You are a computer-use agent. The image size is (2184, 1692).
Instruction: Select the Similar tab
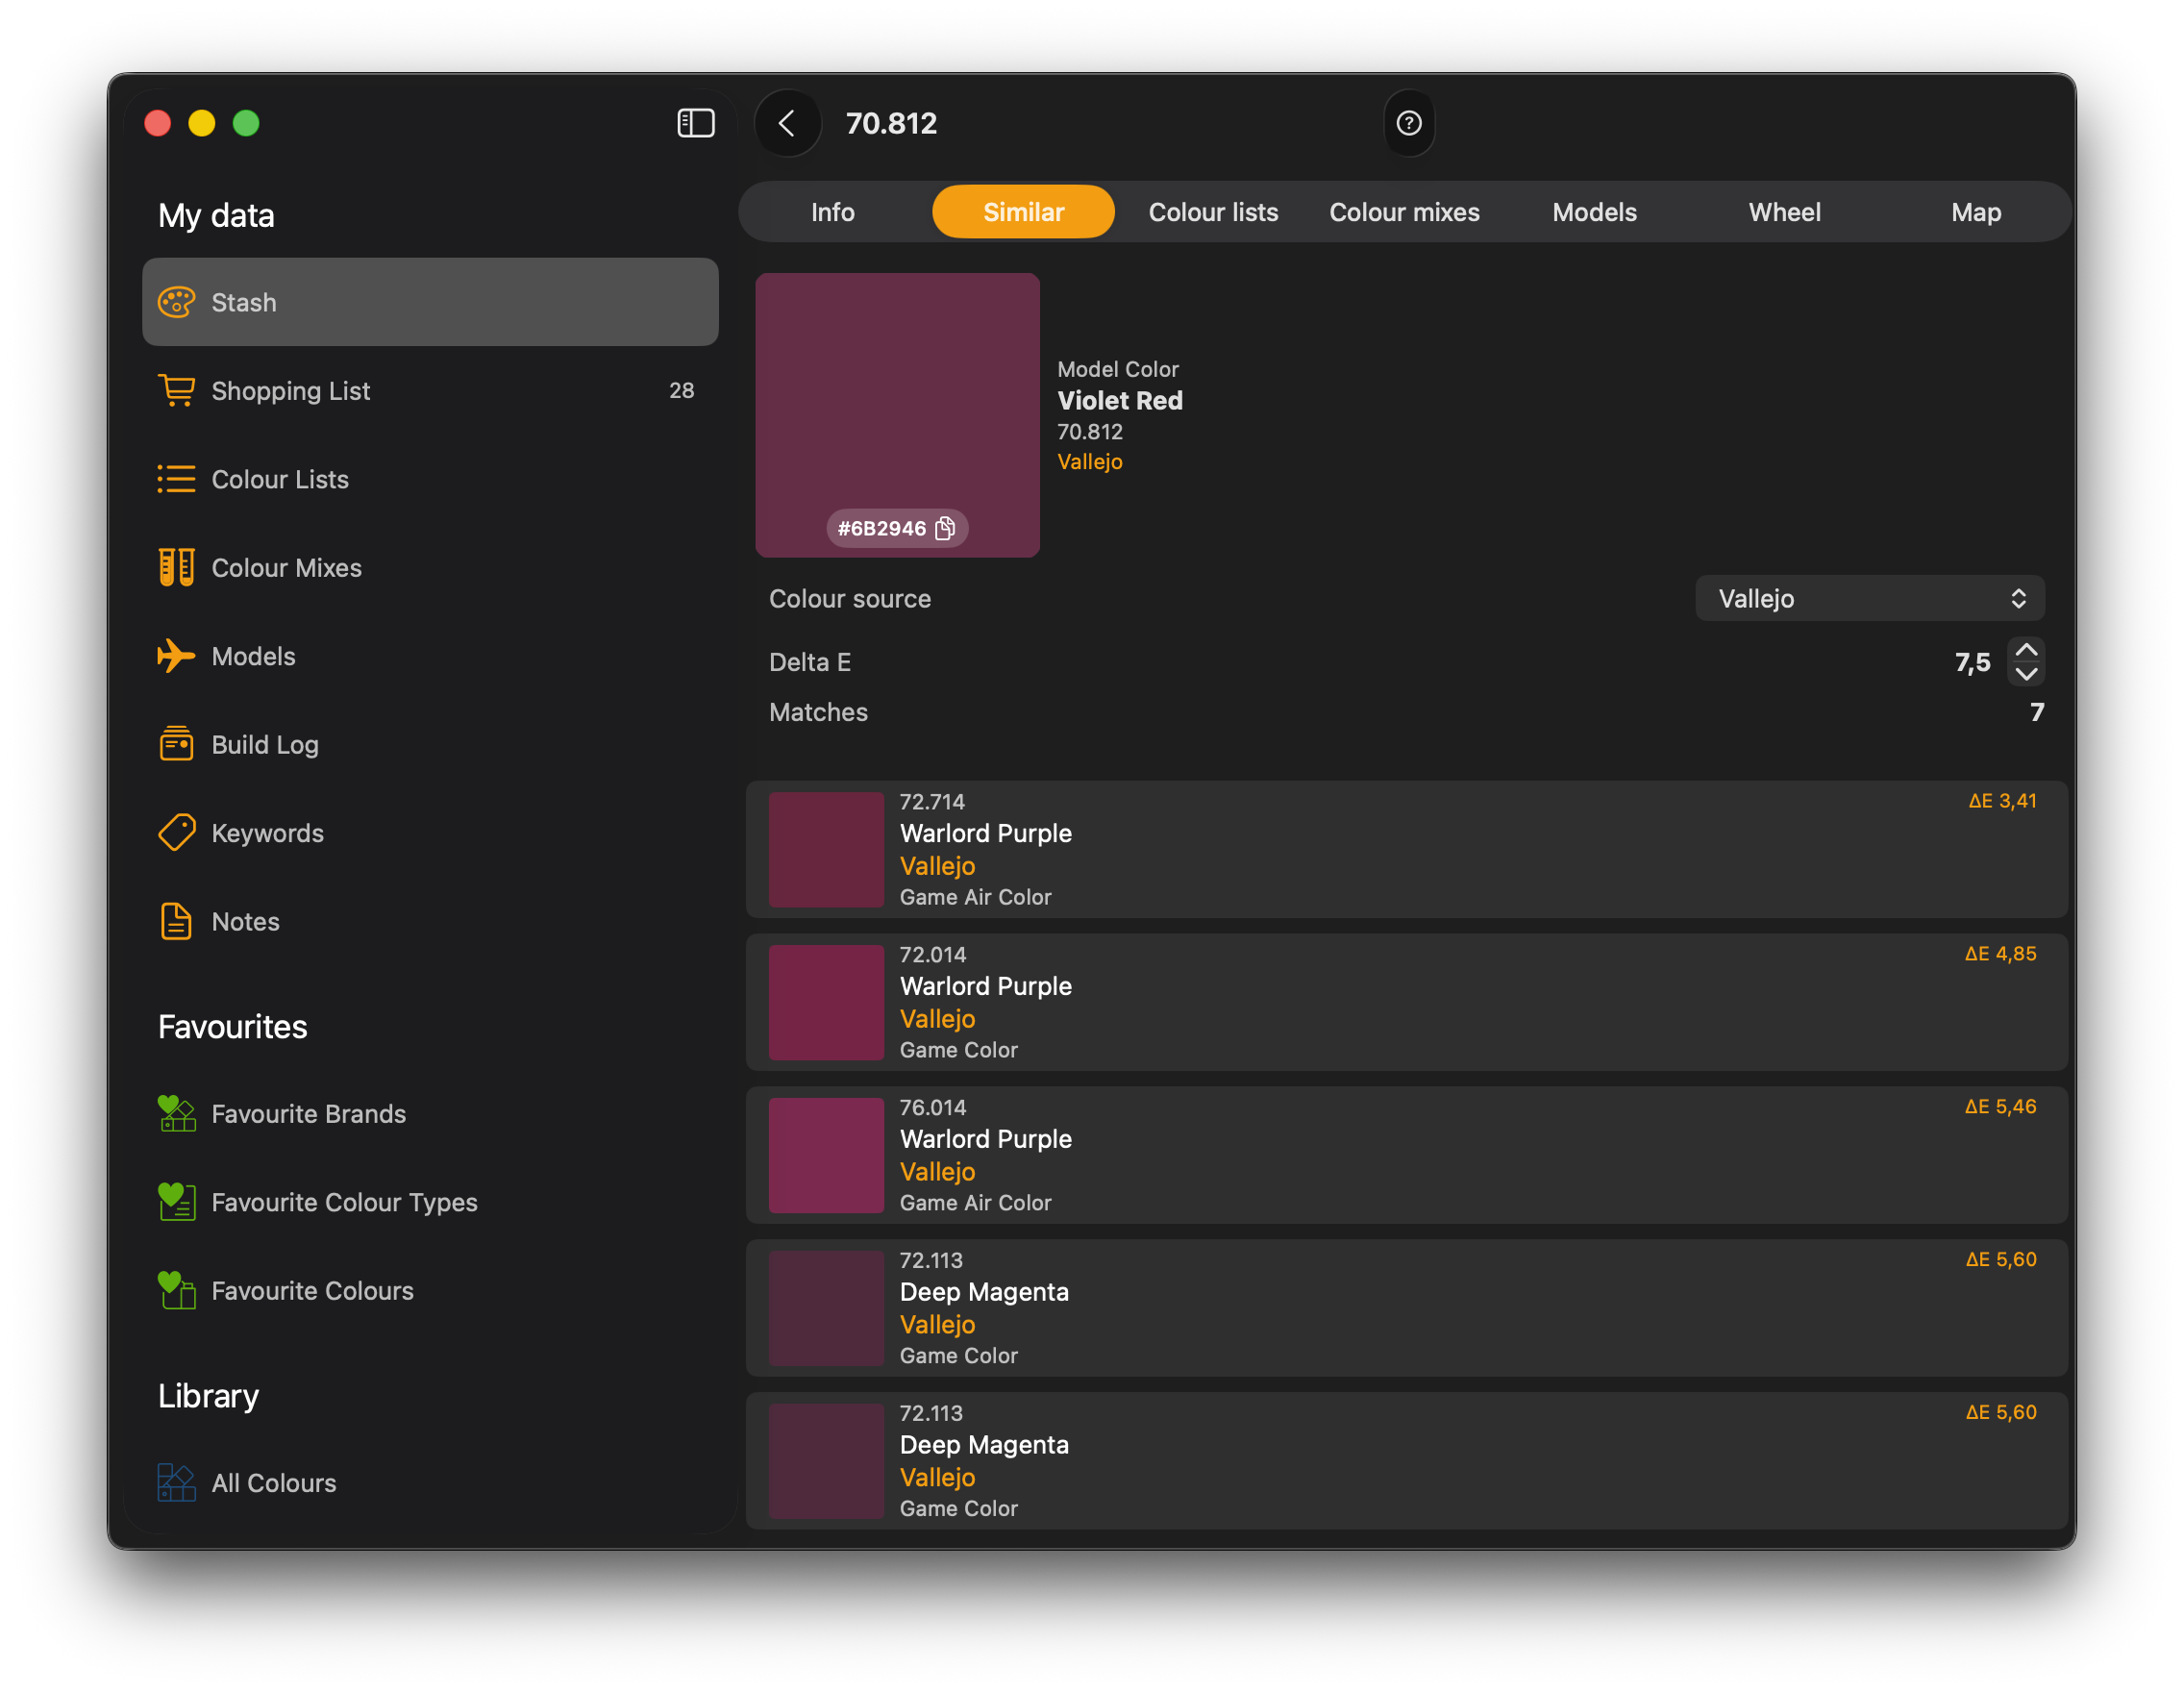tap(1023, 212)
